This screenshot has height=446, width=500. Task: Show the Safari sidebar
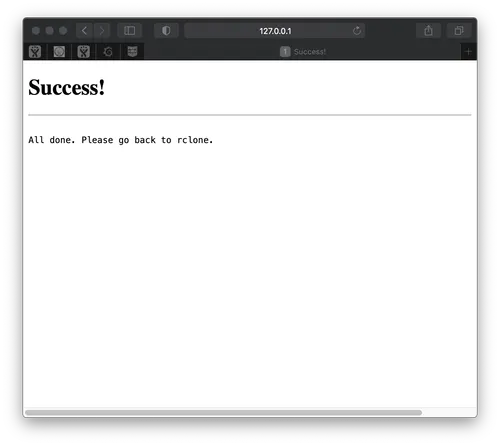pyautogui.click(x=130, y=31)
